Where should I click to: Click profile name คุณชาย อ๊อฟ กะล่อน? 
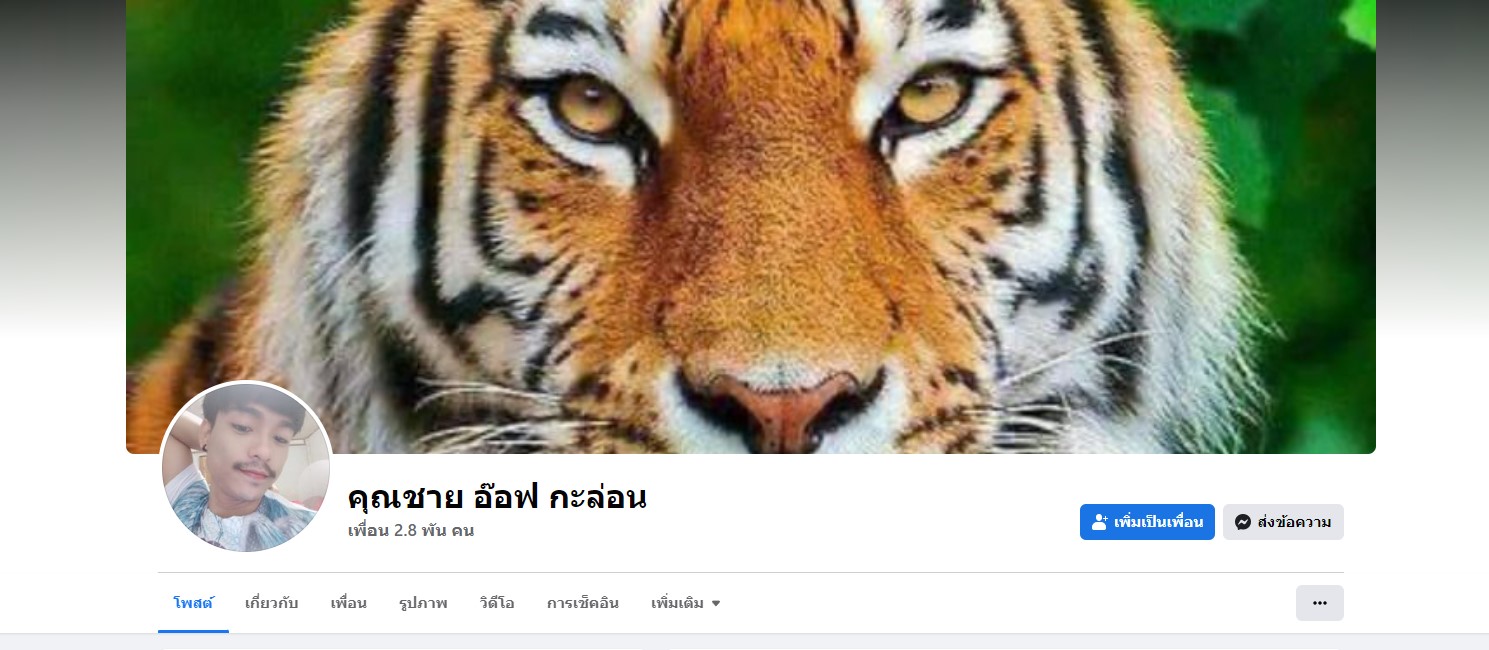tap(497, 496)
